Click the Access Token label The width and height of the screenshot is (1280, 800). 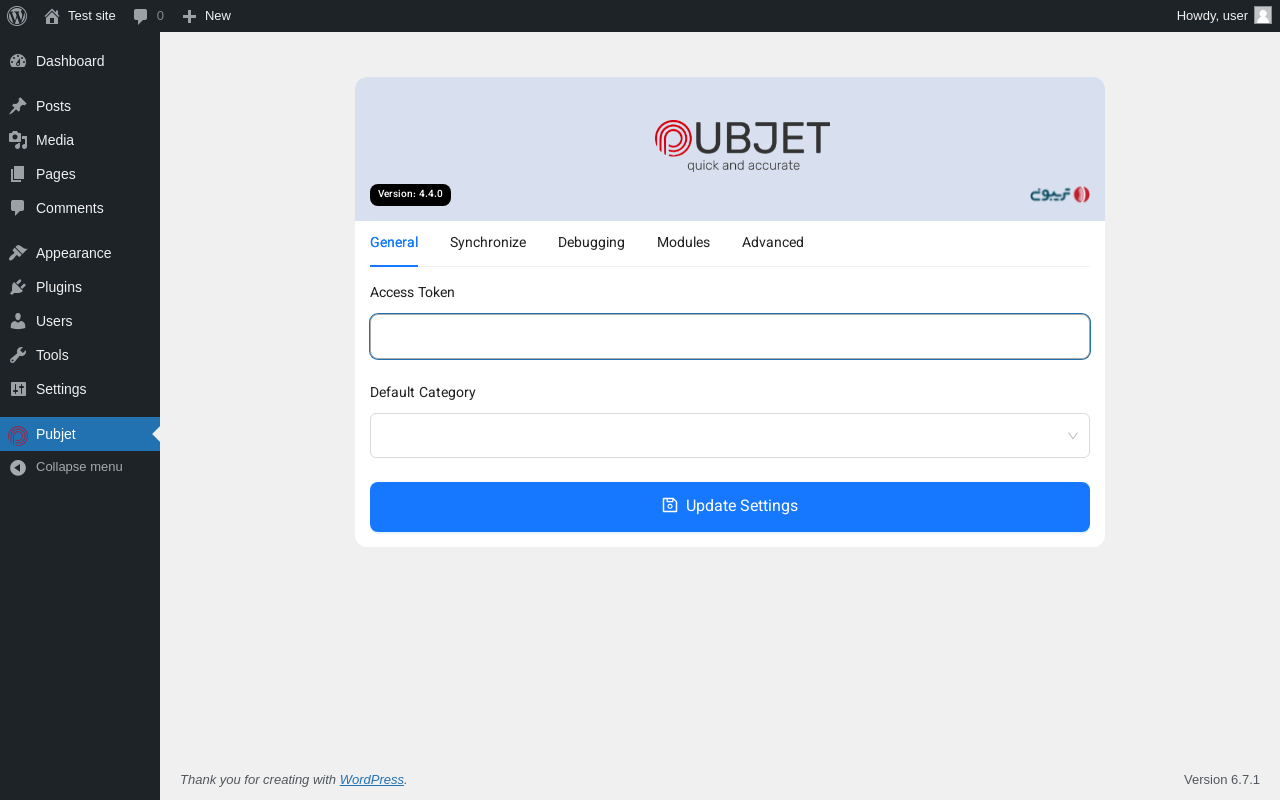412,293
